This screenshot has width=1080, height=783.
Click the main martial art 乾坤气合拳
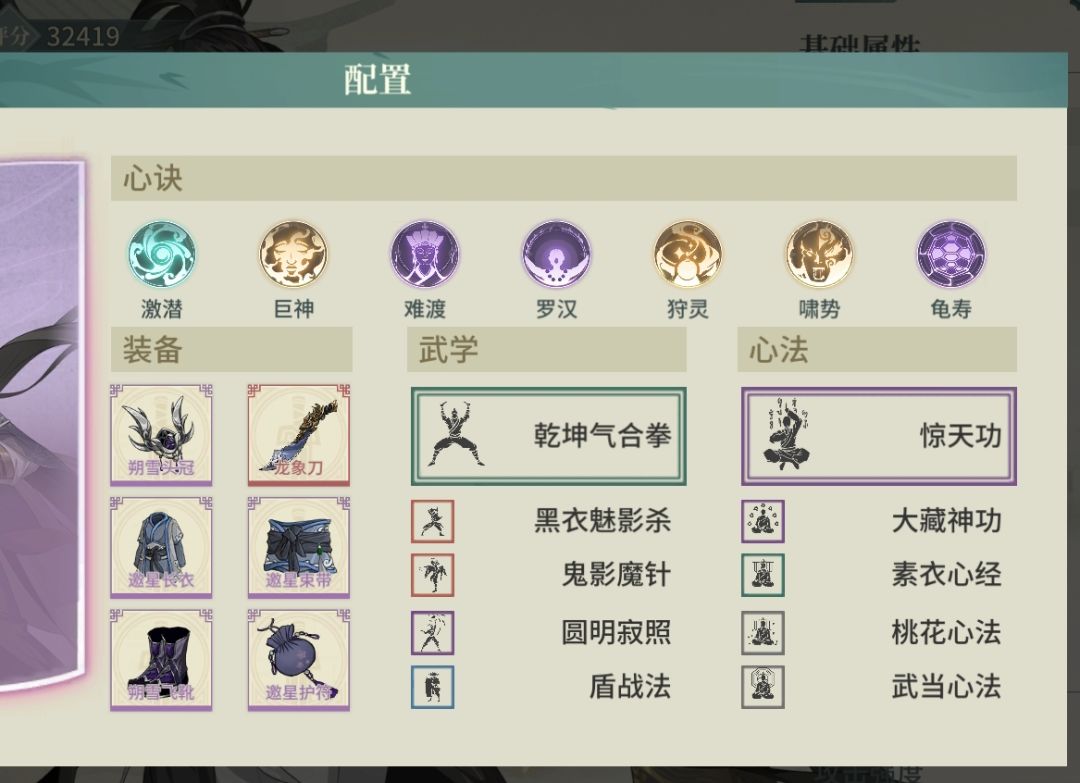pos(549,436)
